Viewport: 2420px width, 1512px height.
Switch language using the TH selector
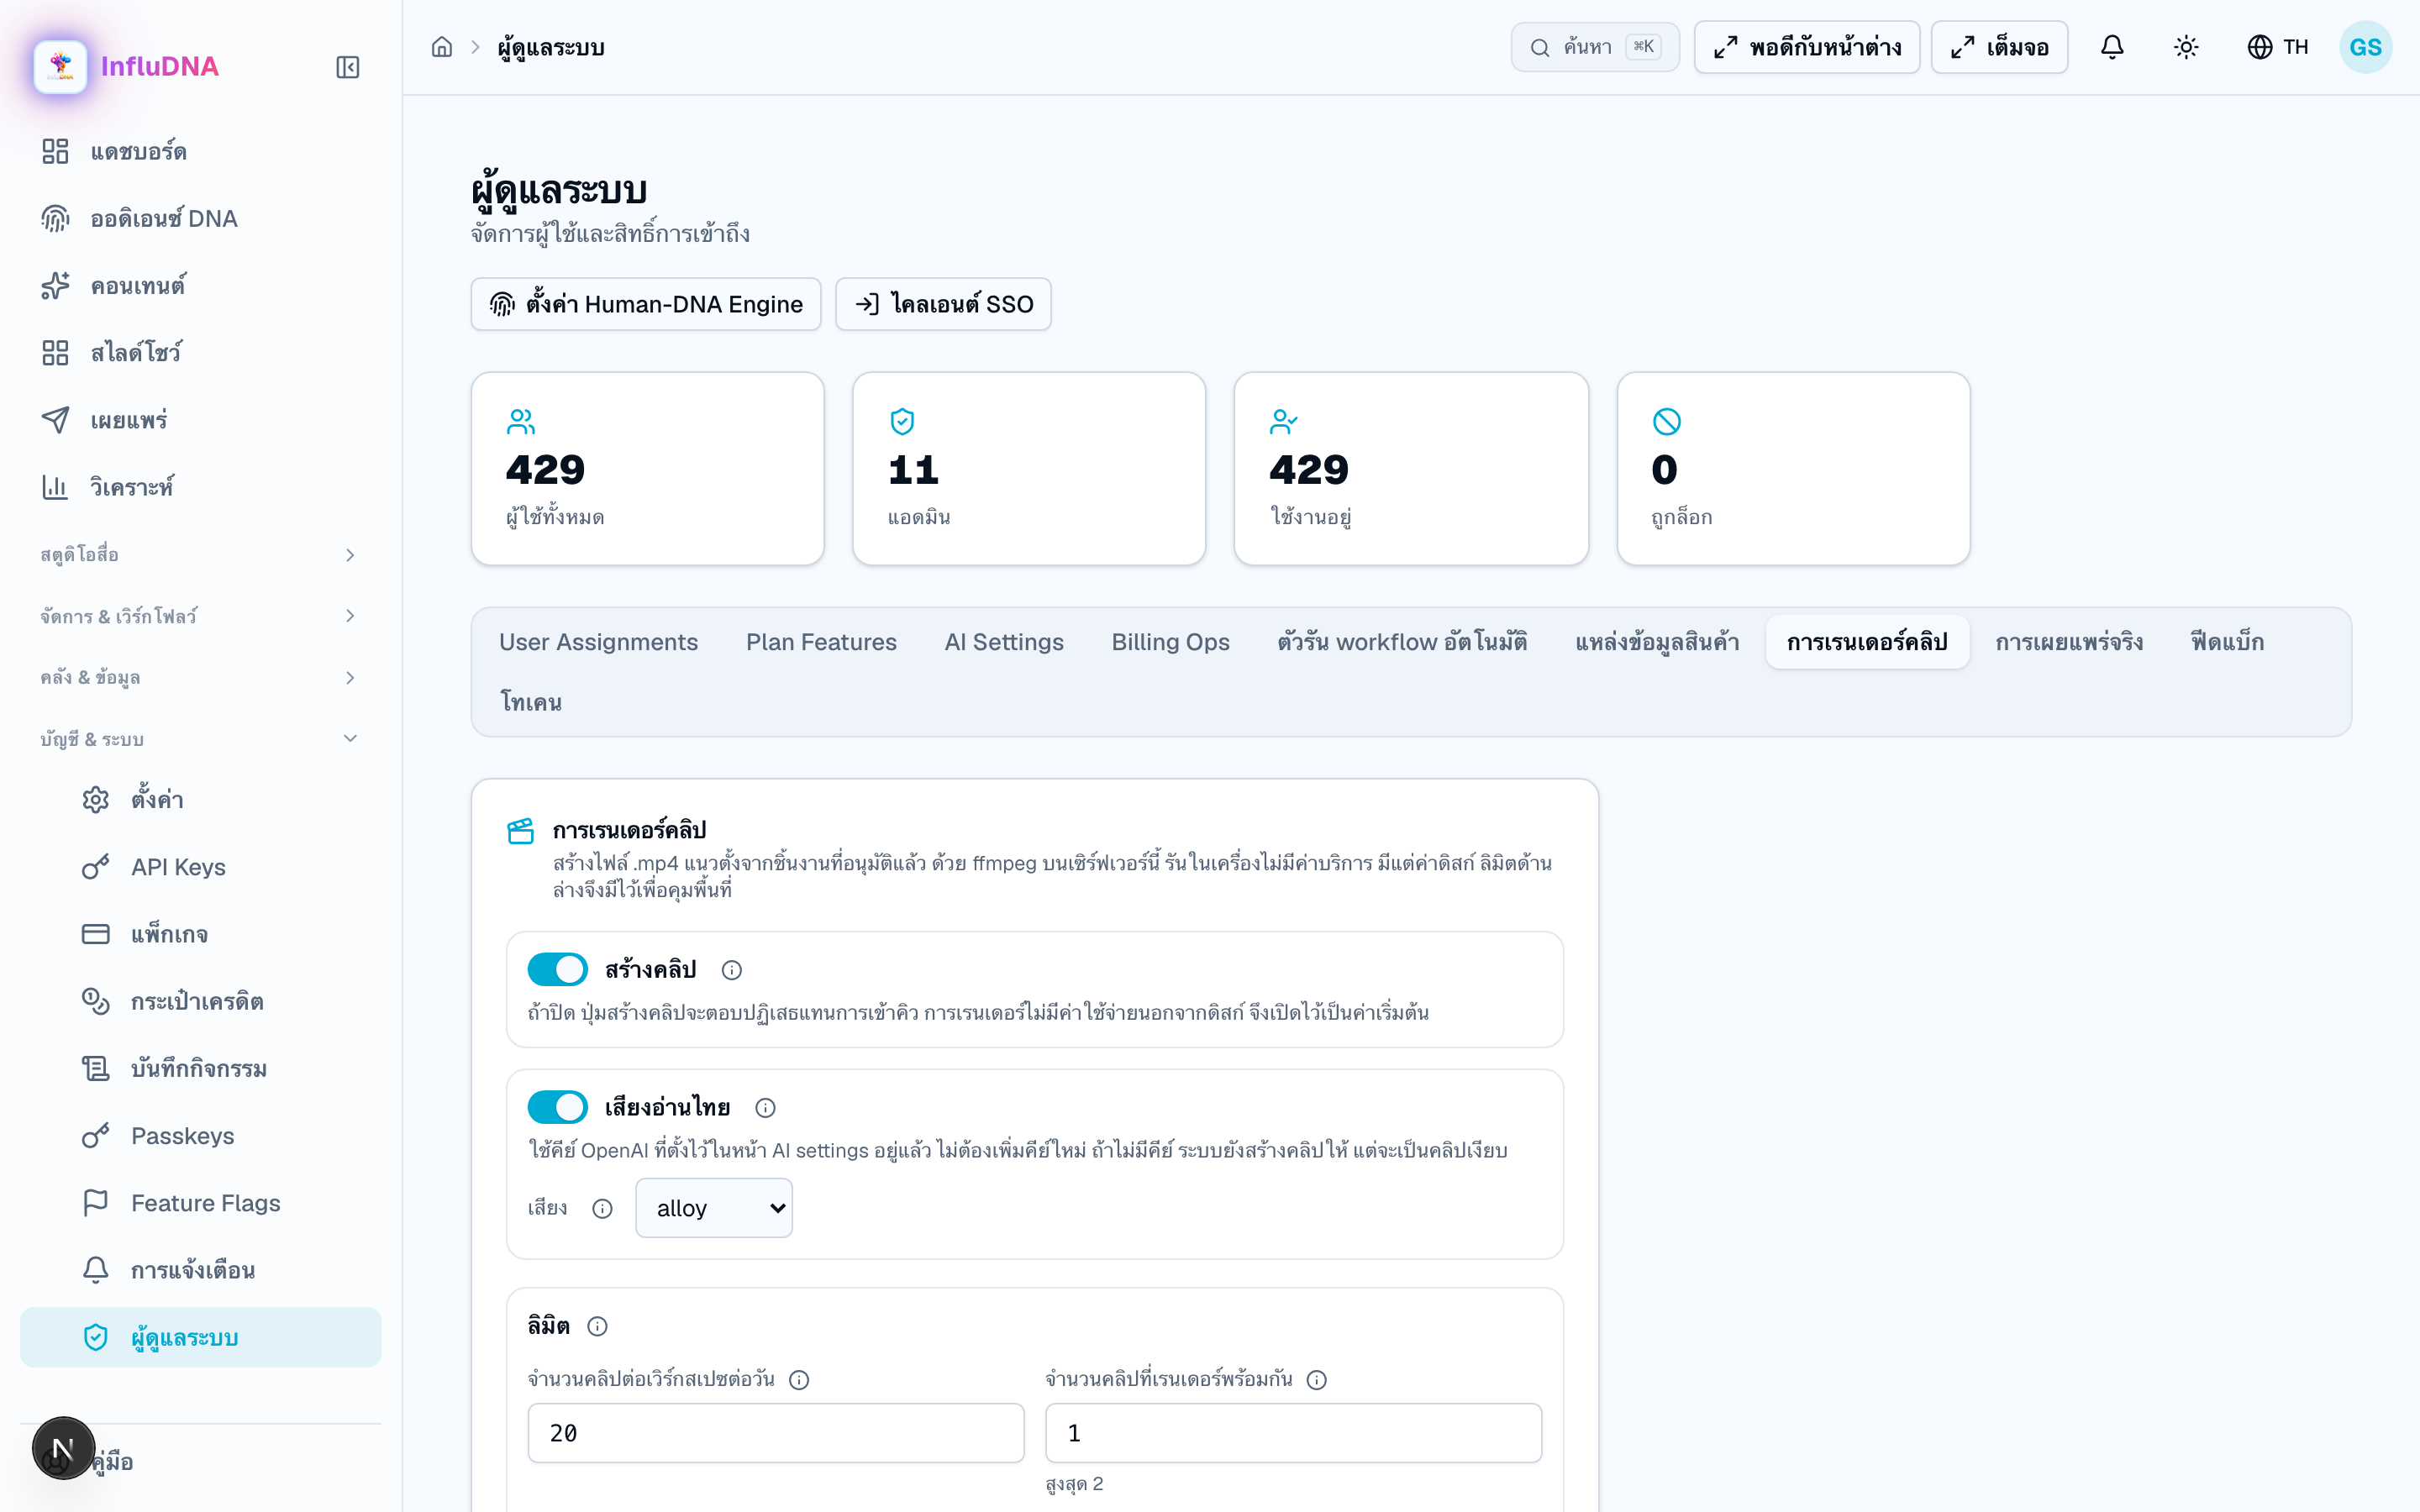(x=2278, y=47)
